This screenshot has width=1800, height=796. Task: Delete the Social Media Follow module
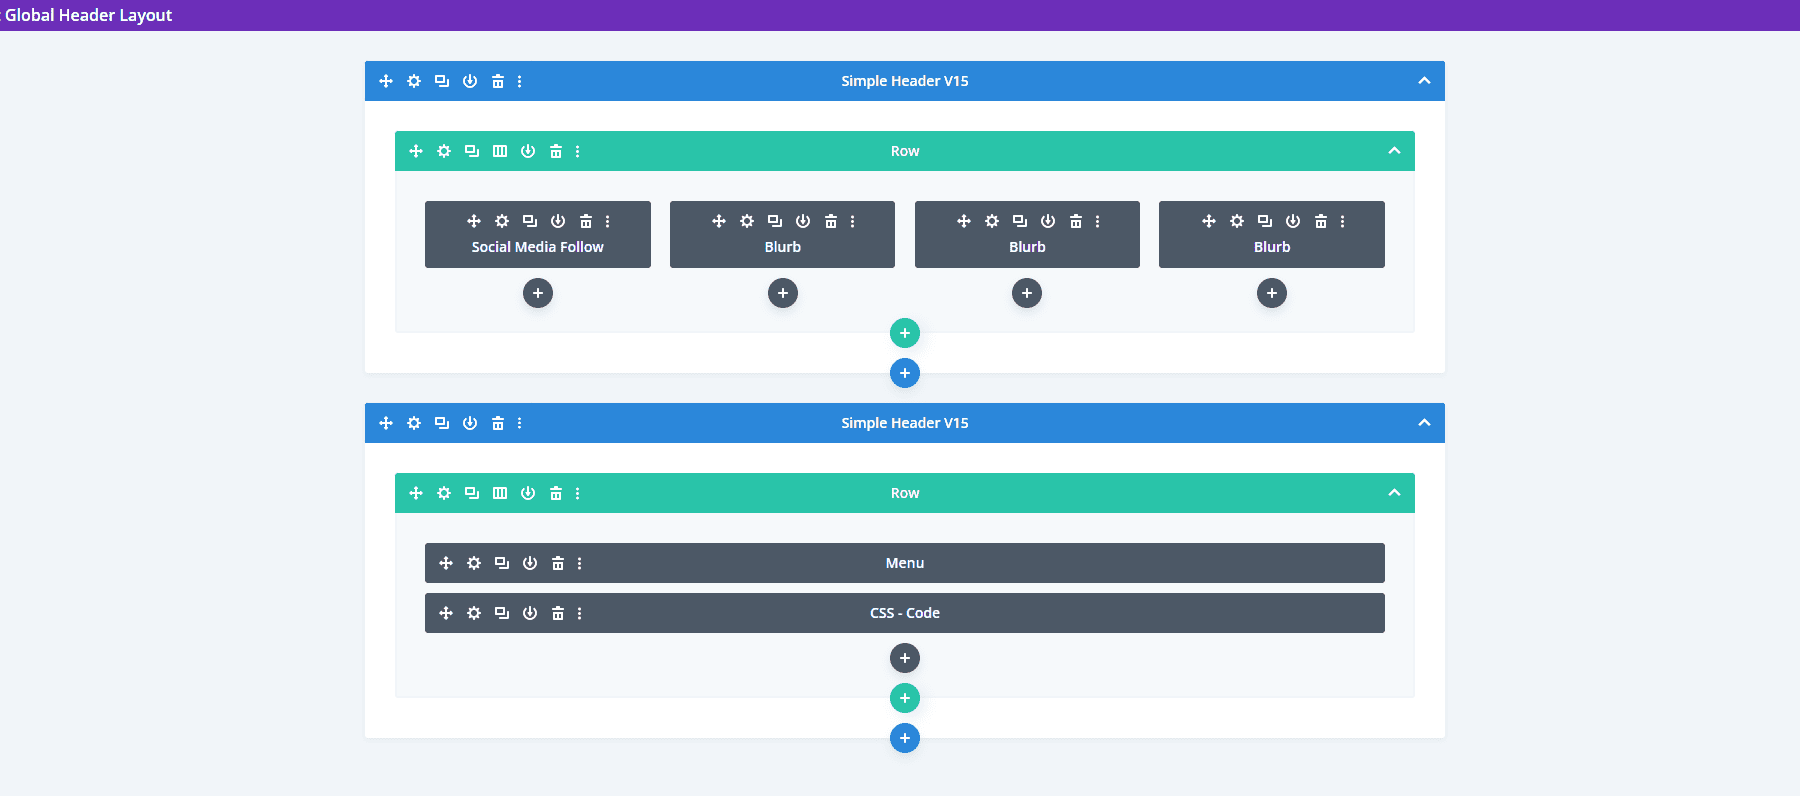[586, 221]
